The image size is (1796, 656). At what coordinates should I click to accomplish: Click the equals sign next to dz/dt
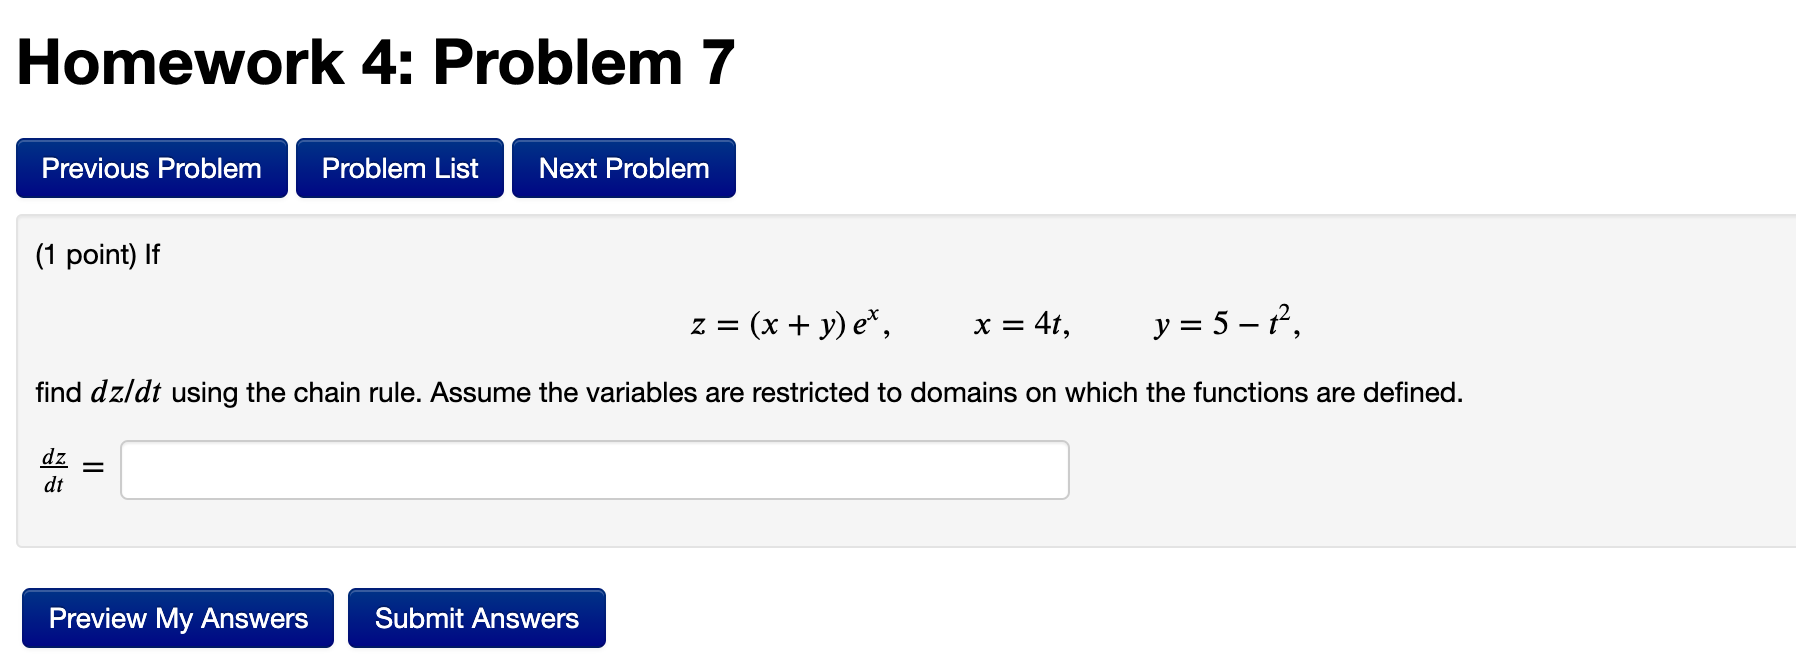[x=92, y=468]
